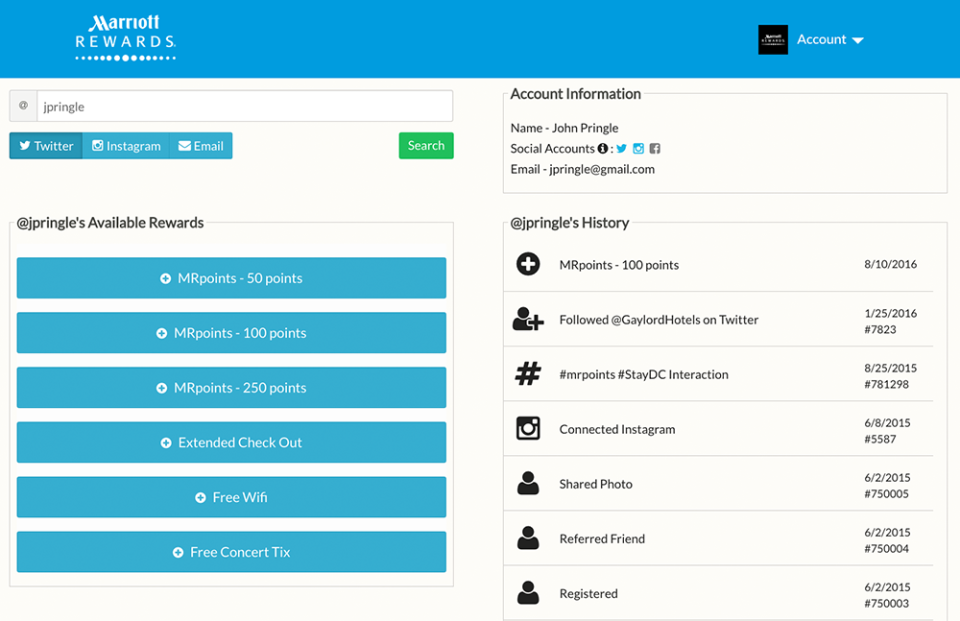Click the Marriott Rewards logo

tap(126, 38)
